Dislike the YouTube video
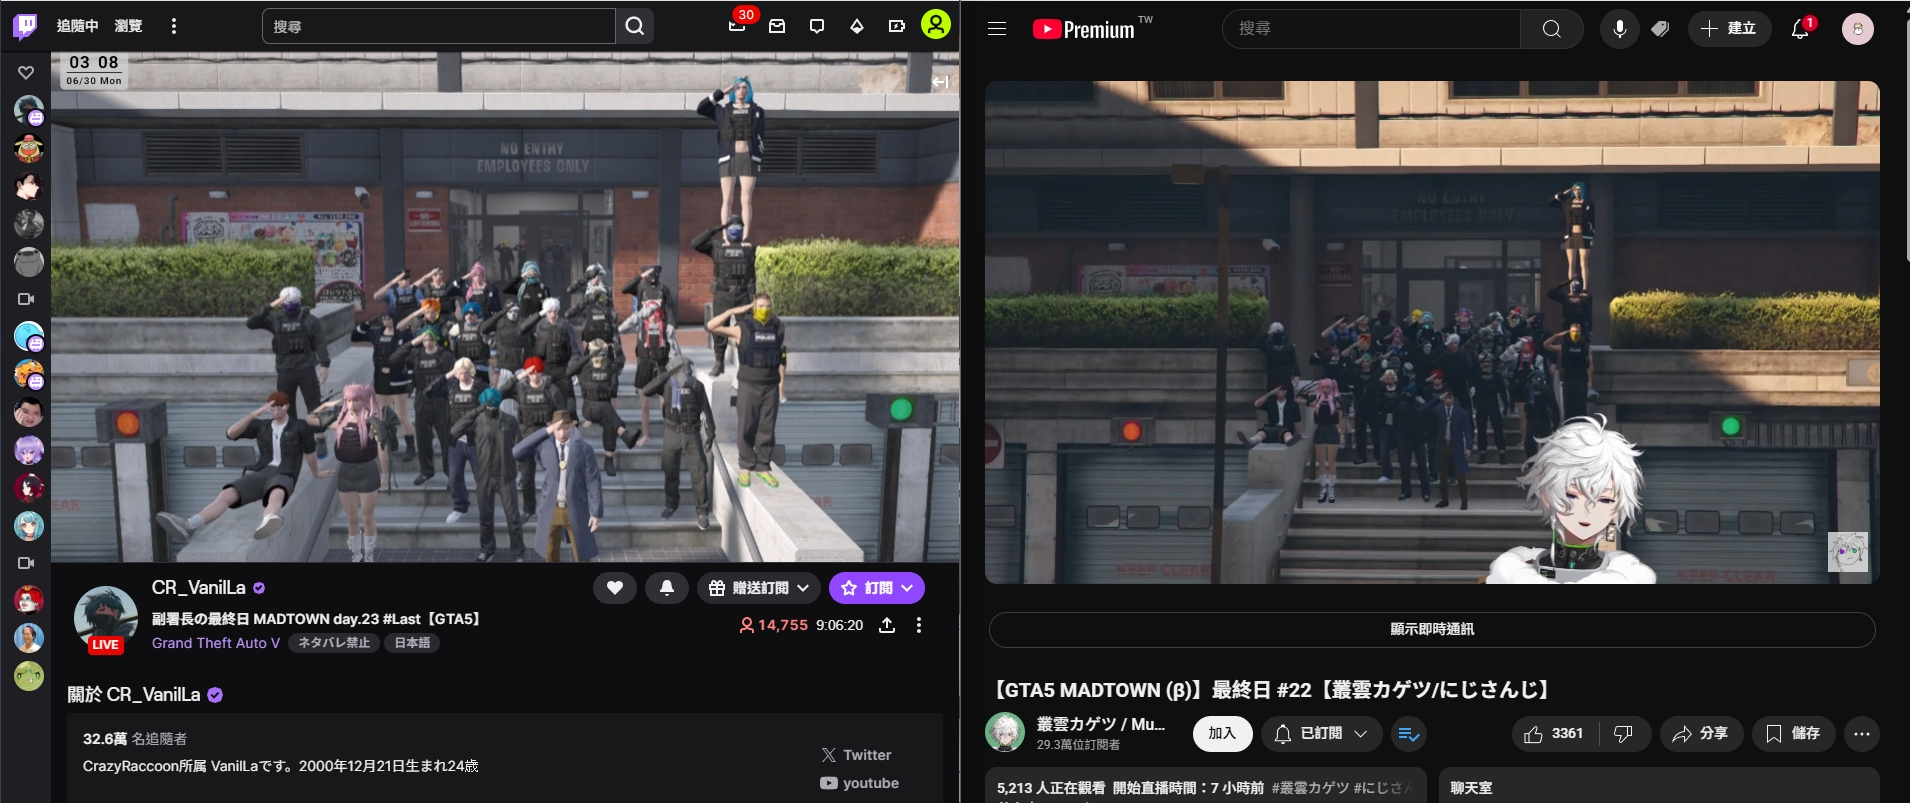Image resolution: width=1910 pixels, height=803 pixels. (1624, 734)
